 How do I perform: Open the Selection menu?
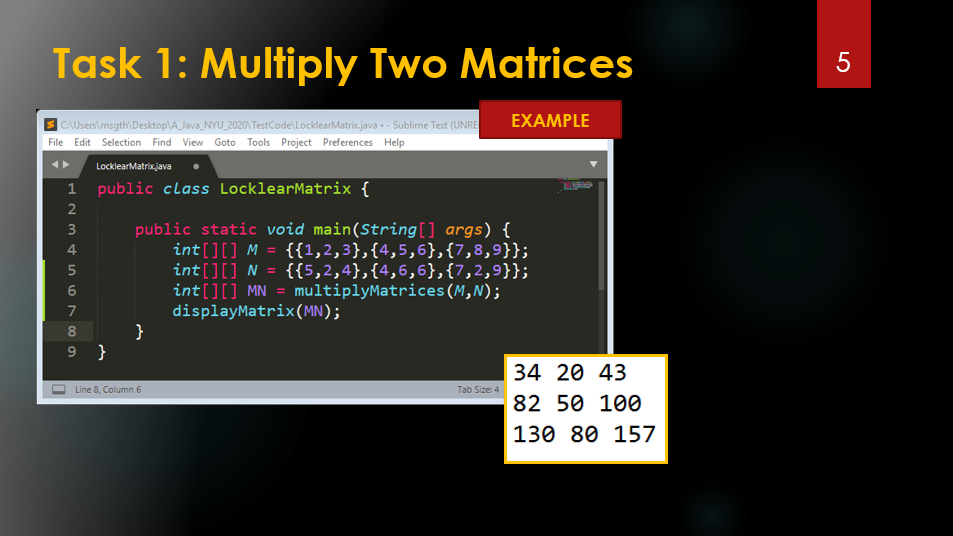pos(121,142)
